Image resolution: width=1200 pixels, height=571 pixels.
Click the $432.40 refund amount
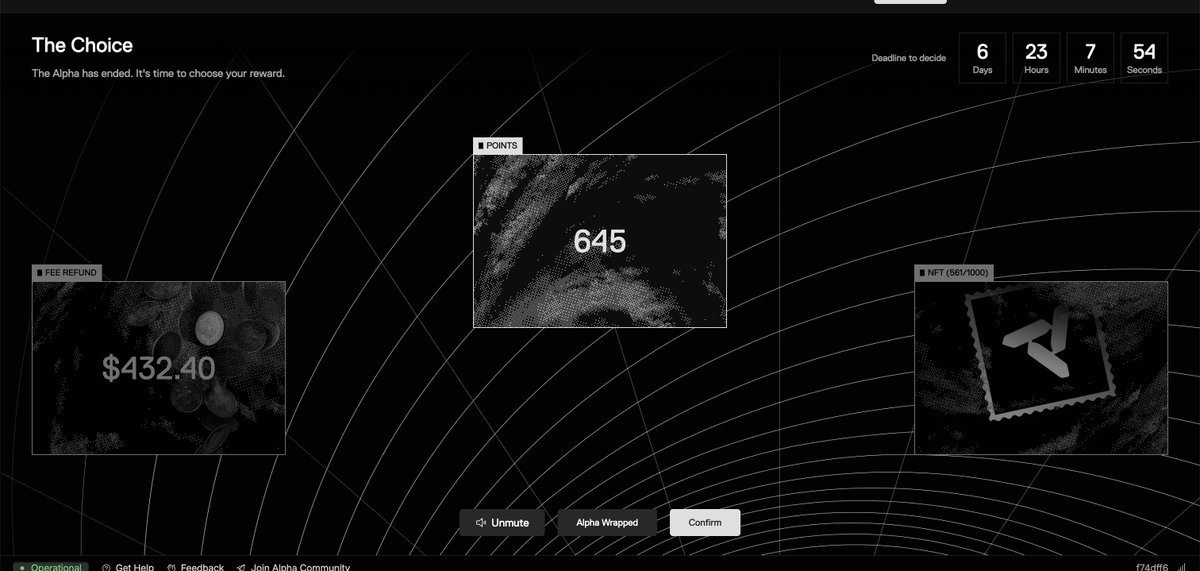pyautogui.click(x=158, y=369)
